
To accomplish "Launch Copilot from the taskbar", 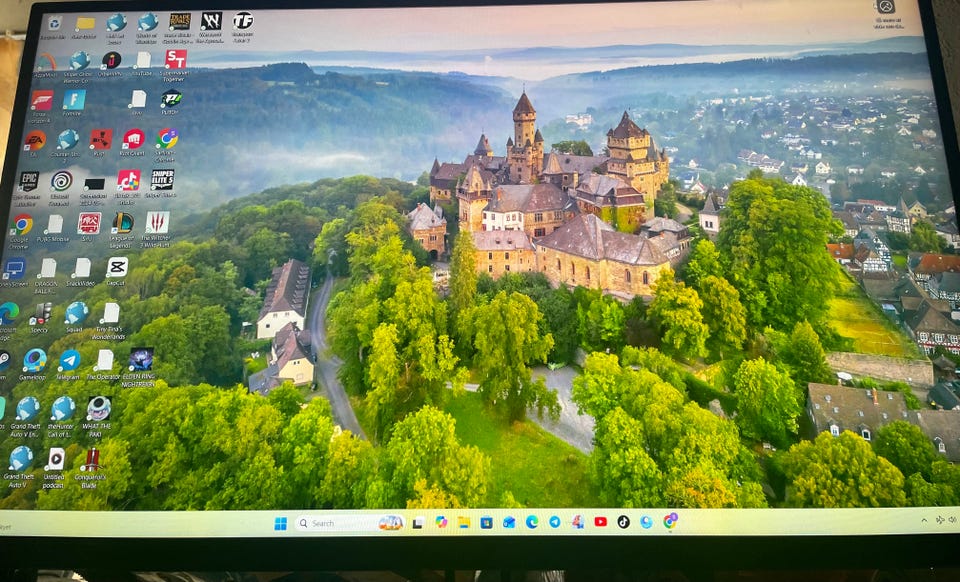I will click(441, 523).
